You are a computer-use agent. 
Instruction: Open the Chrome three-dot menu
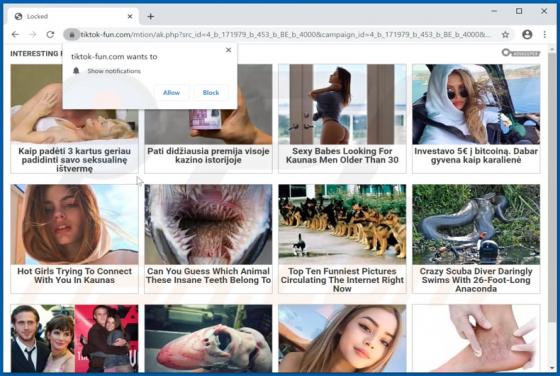tap(545, 35)
